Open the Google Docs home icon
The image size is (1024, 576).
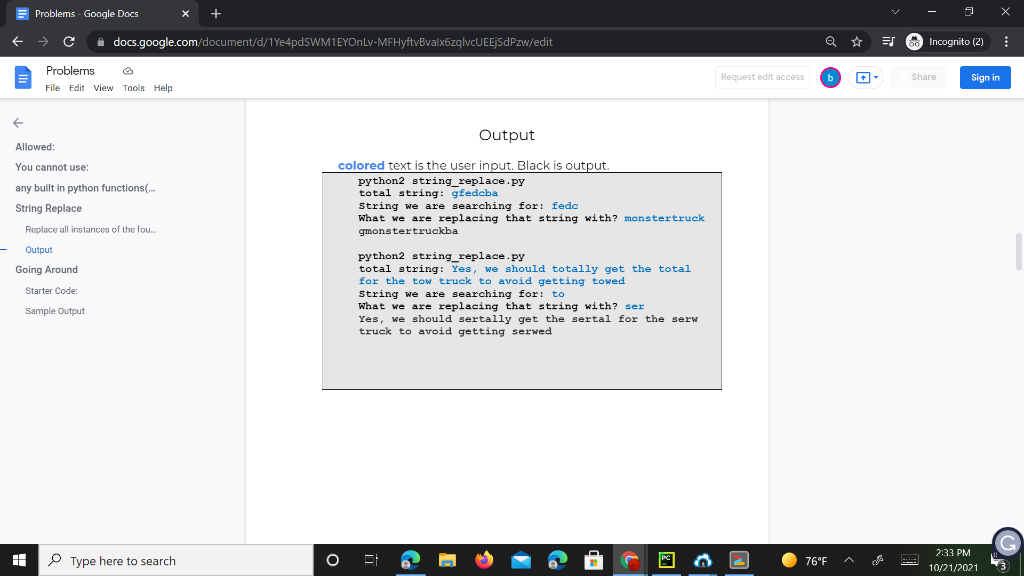coord(21,77)
